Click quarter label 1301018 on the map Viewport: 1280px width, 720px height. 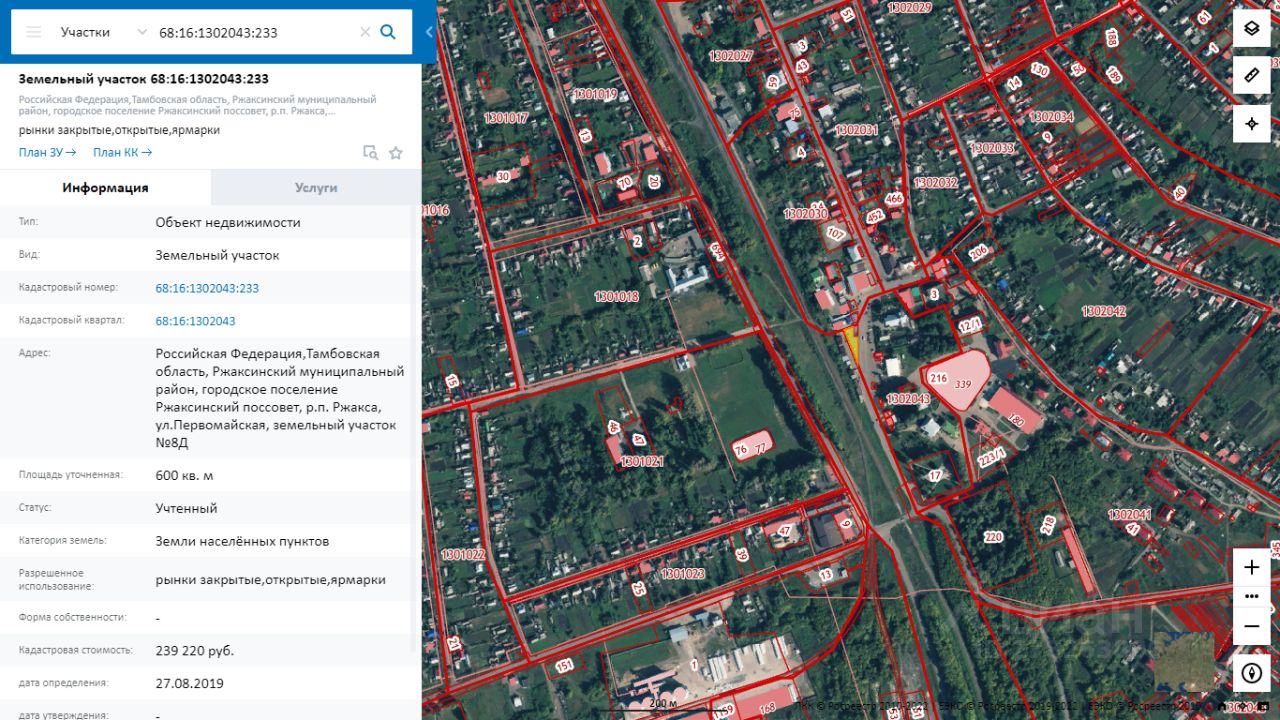(x=616, y=296)
